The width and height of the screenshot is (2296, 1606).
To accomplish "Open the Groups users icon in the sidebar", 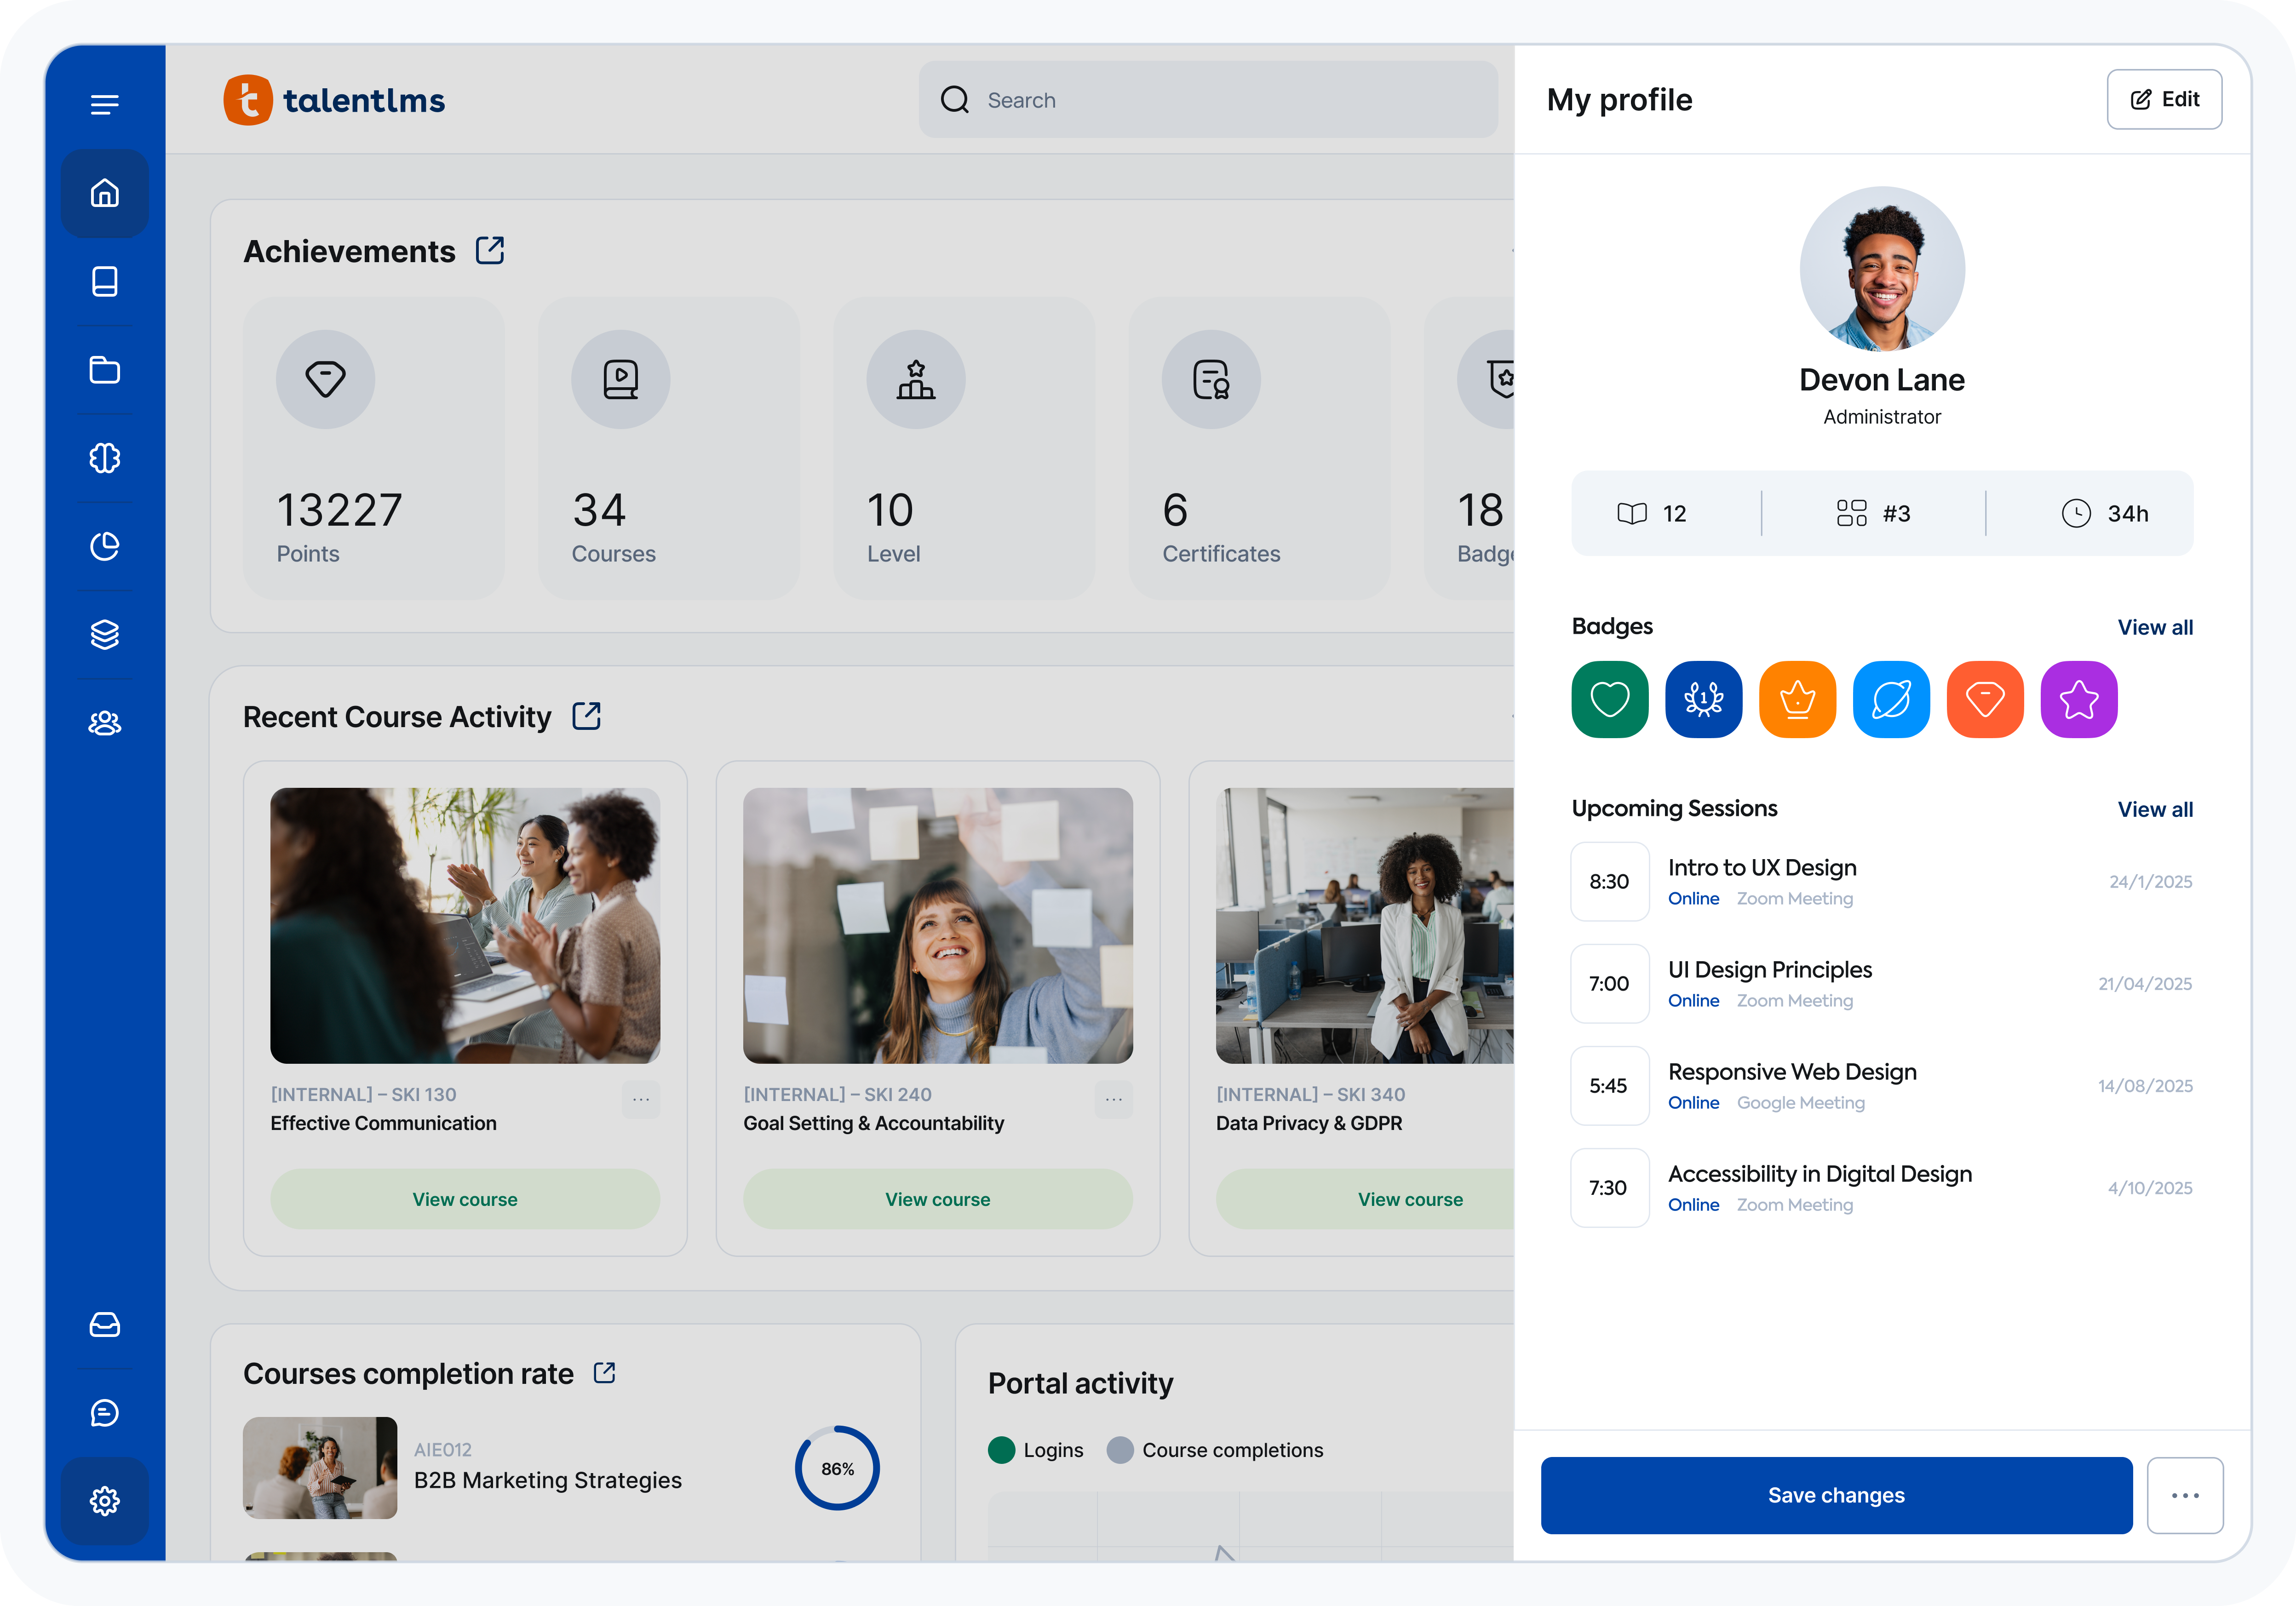I will coord(105,723).
